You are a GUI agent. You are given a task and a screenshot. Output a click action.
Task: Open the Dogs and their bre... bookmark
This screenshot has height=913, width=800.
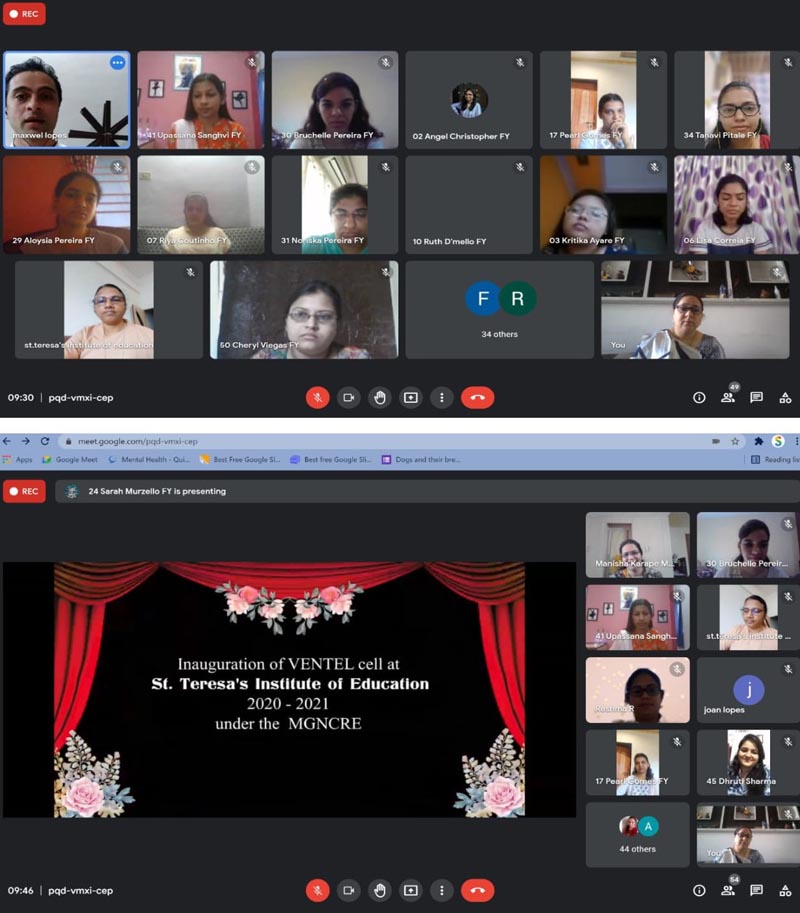click(421, 459)
